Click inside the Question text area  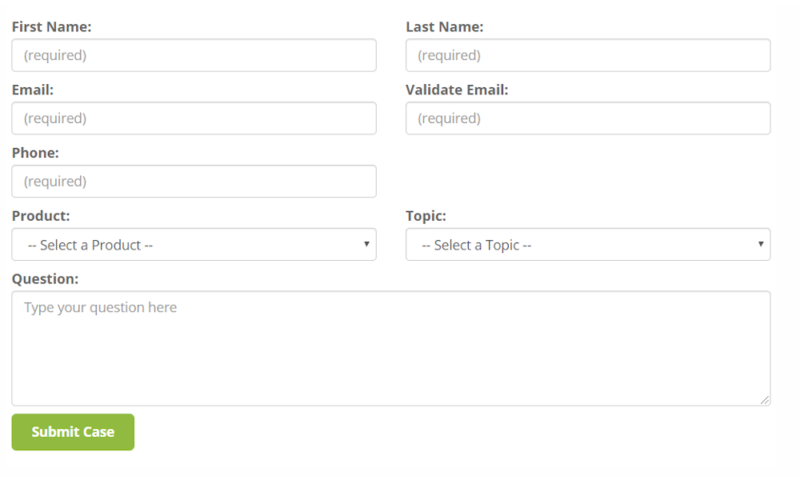(x=391, y=348)
